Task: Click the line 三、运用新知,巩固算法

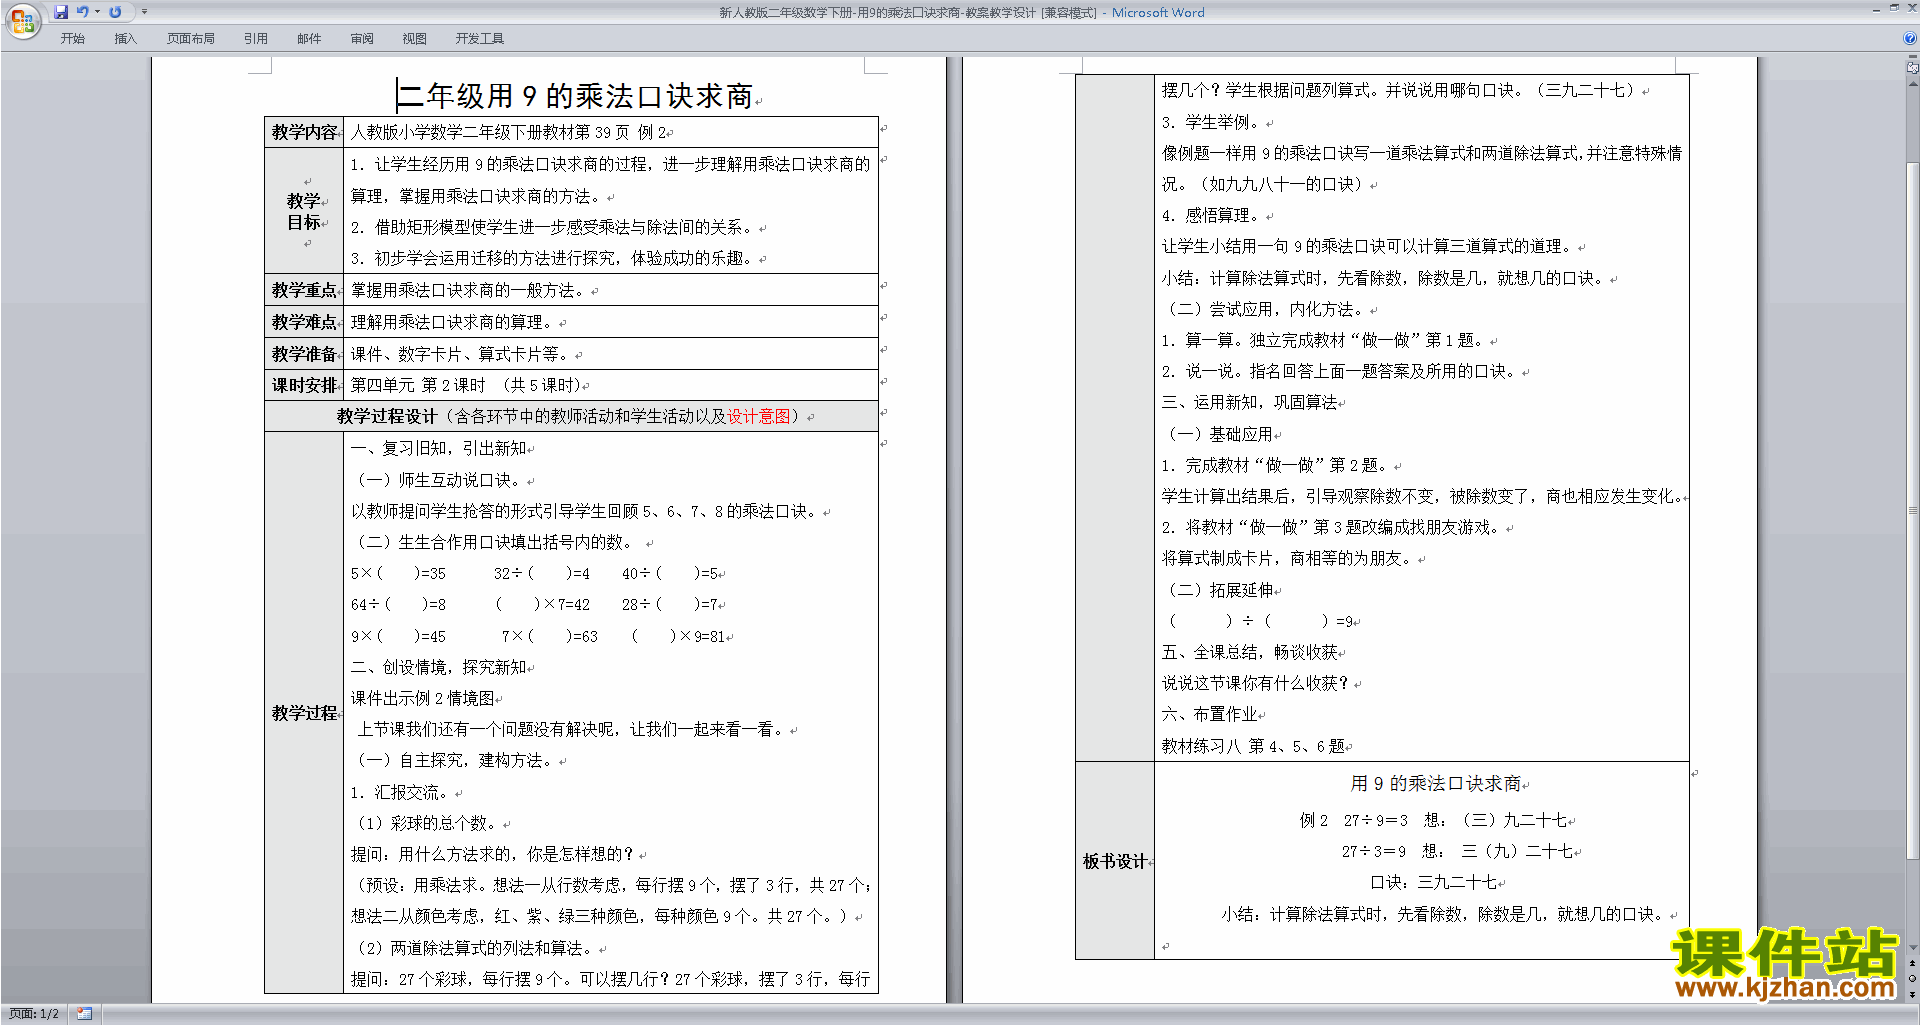Action: click(x=1250, y=402)
